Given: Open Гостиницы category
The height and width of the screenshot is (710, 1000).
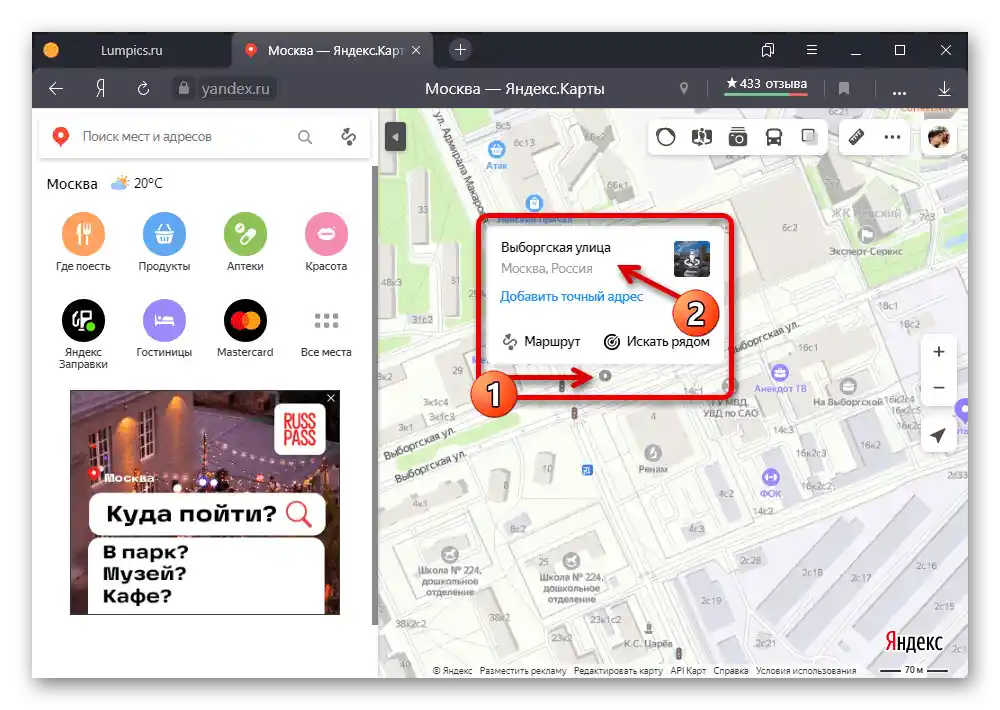Looking at the screenshot, I should click(x=164, y=329).
